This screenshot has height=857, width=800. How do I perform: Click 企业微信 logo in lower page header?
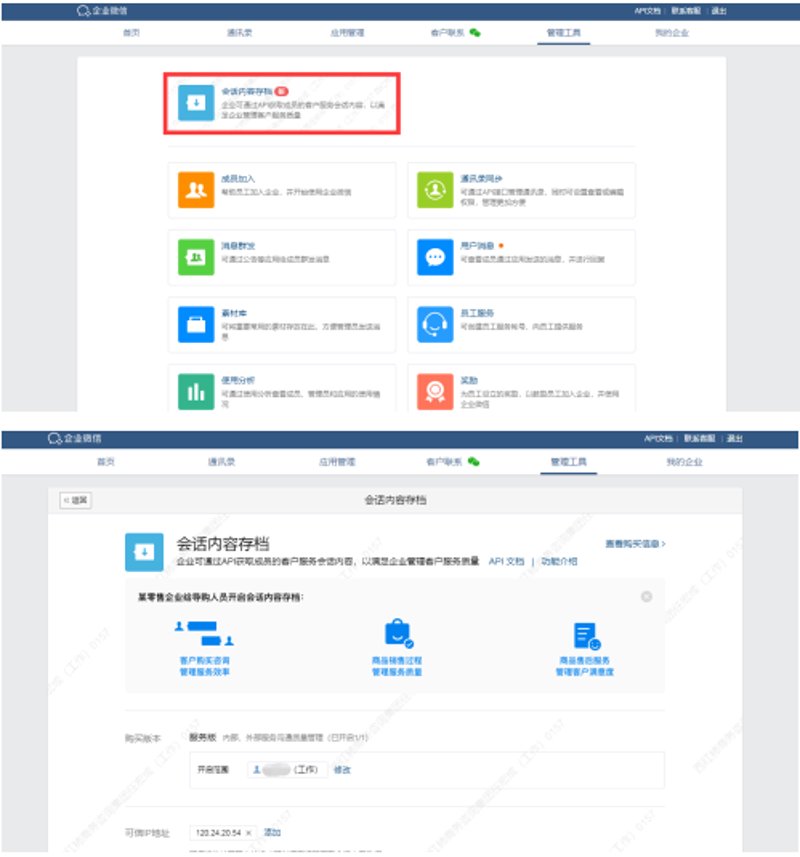coord(74,438)
